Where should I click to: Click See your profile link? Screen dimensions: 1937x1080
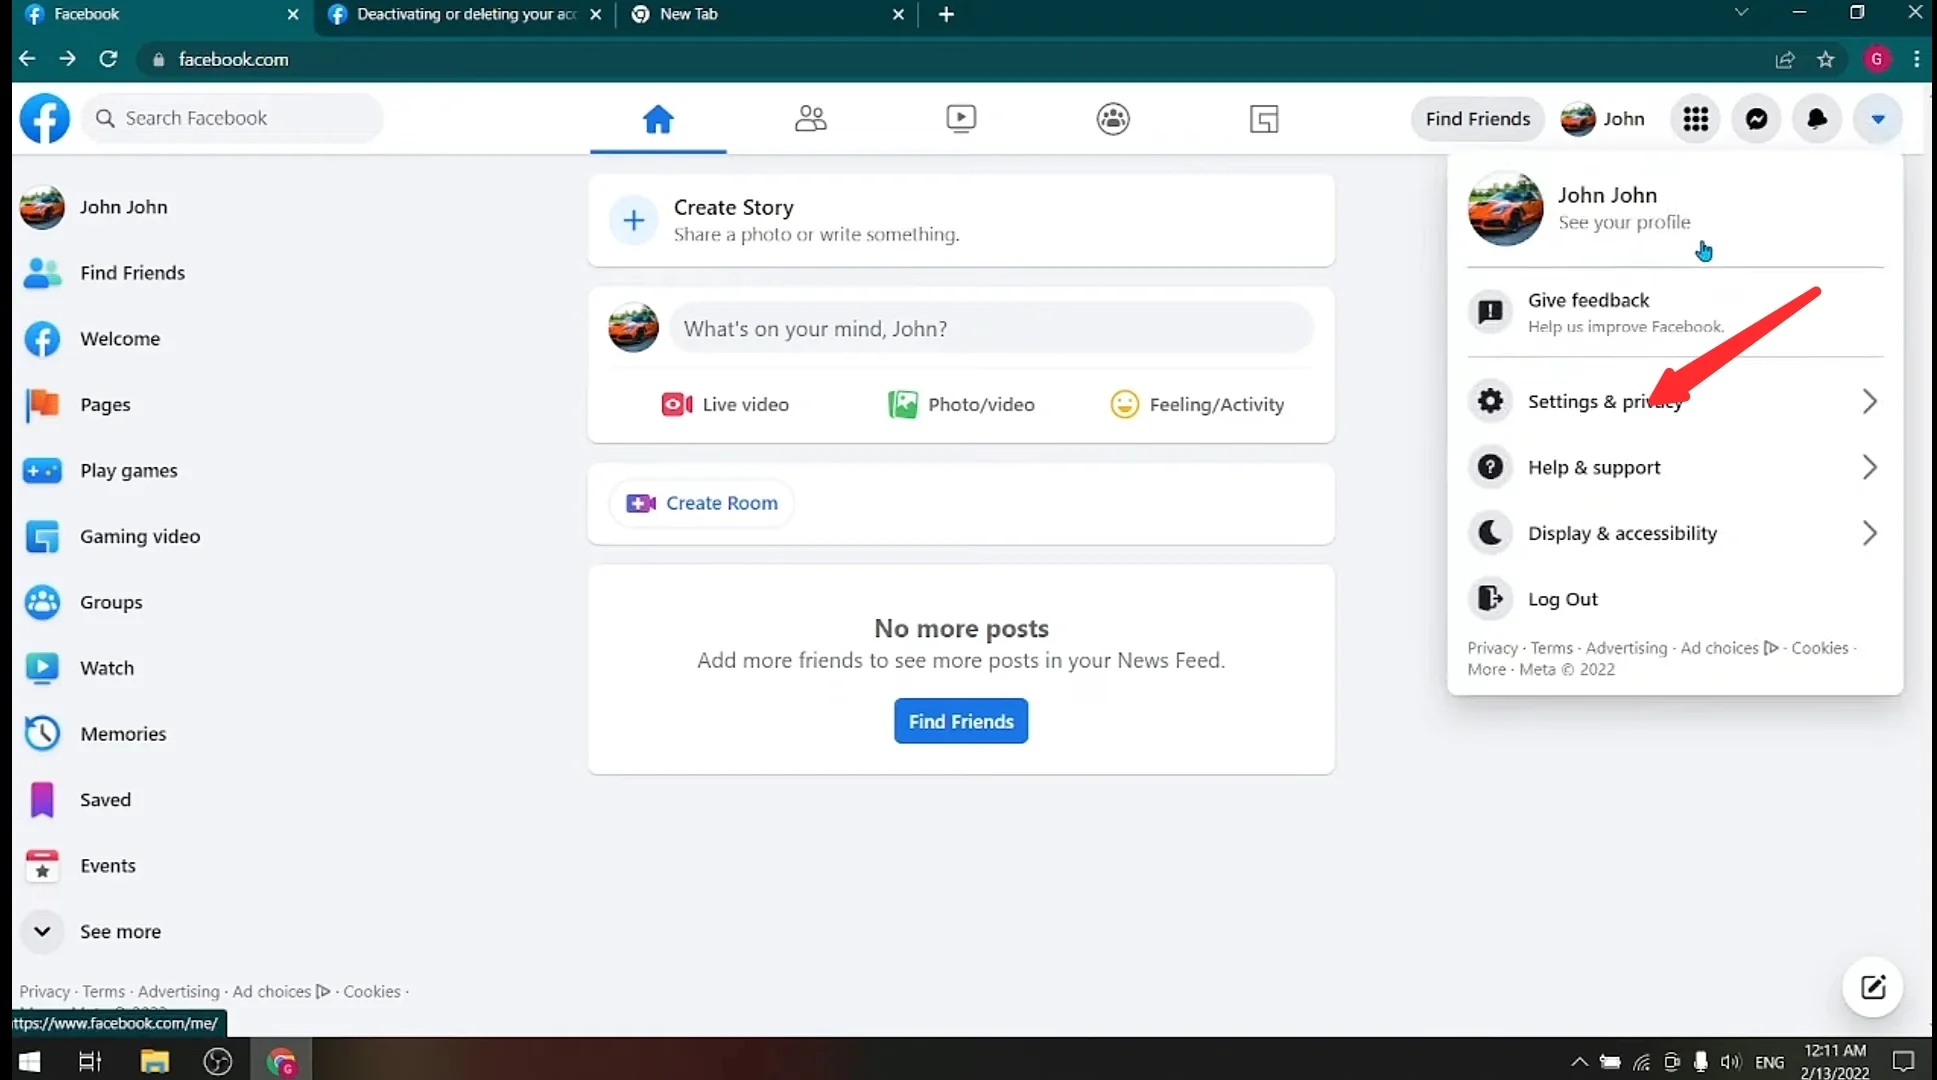(1623, 222)
